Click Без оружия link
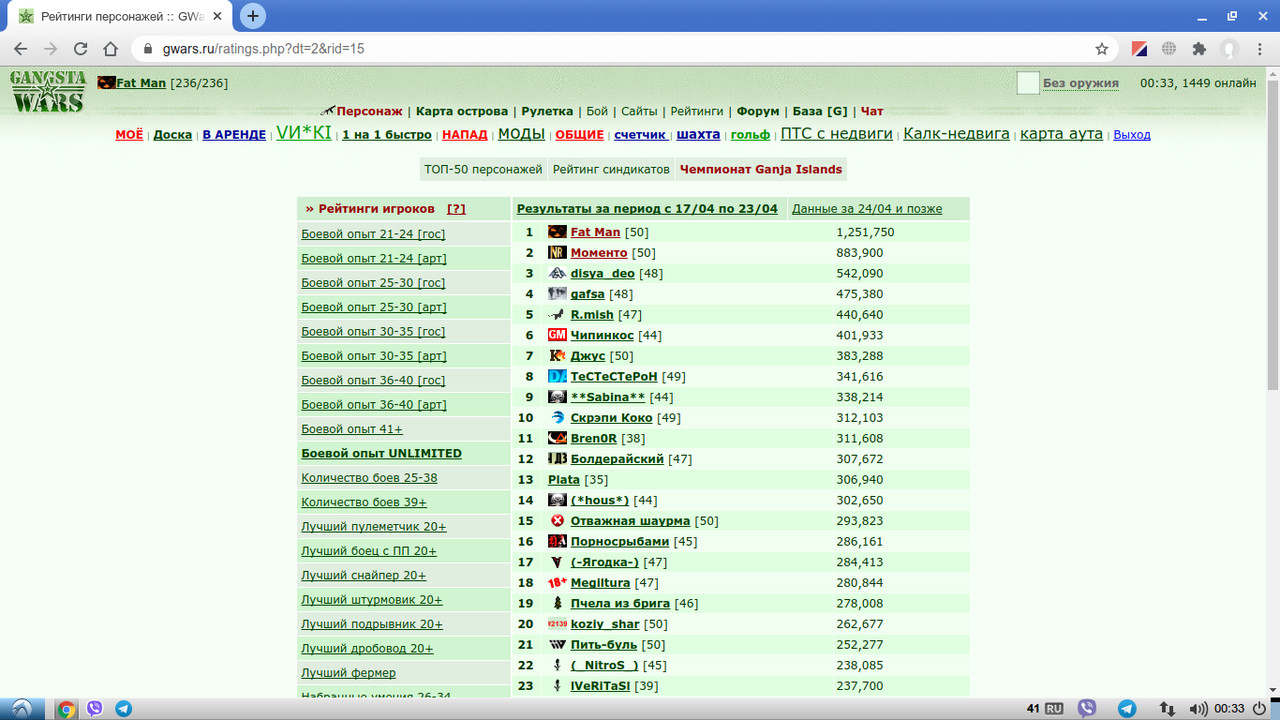This screenshot has width=1280, height=720. (1081, 83)
